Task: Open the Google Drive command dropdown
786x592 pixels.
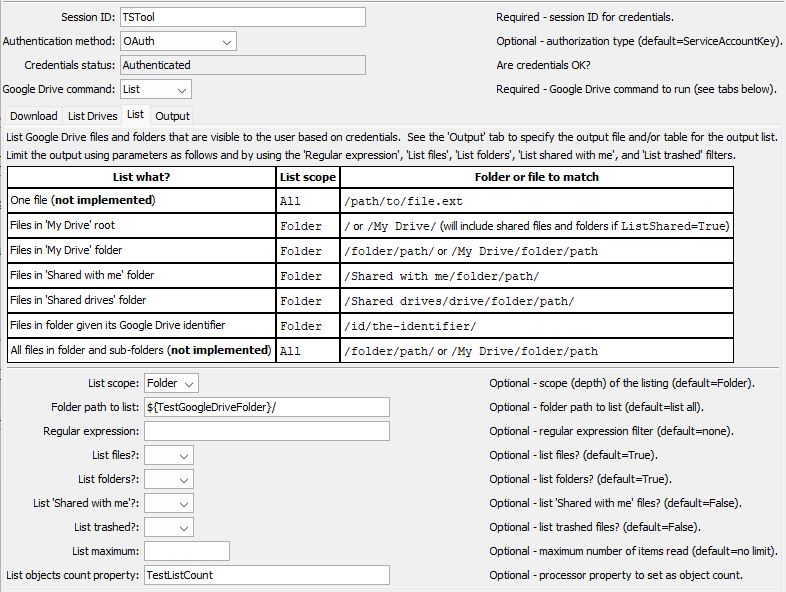Action: pos(155,89)
